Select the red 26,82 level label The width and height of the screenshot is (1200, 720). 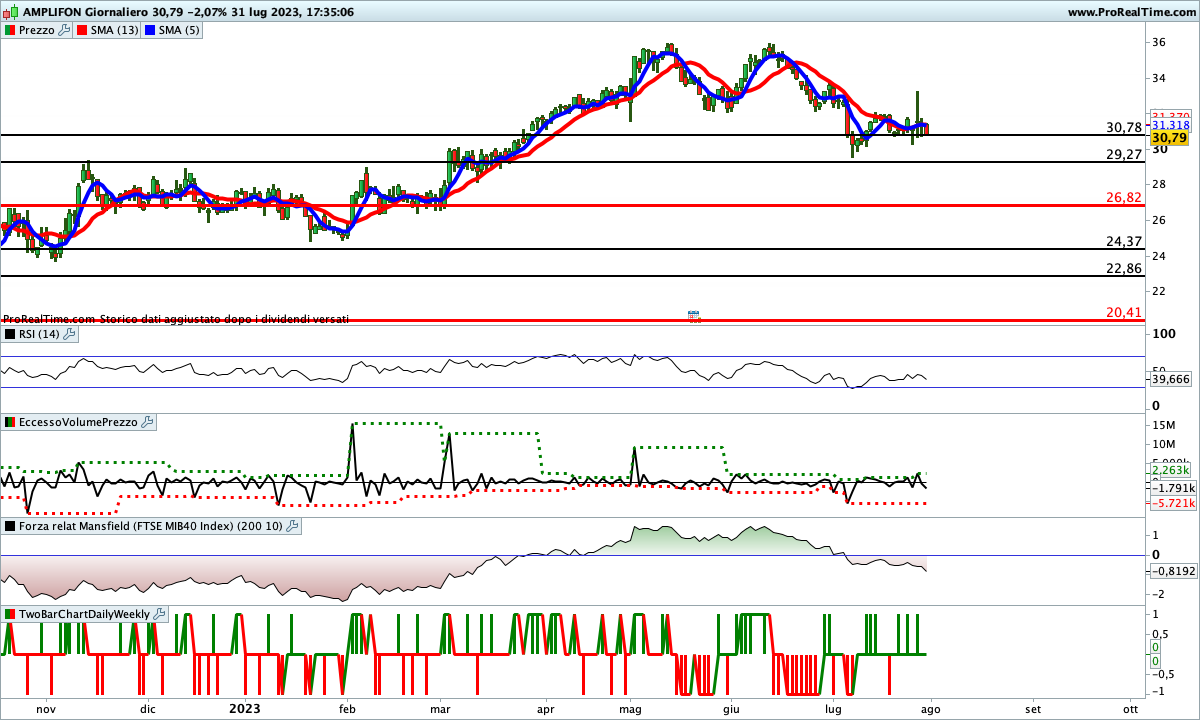(1124, 197)
